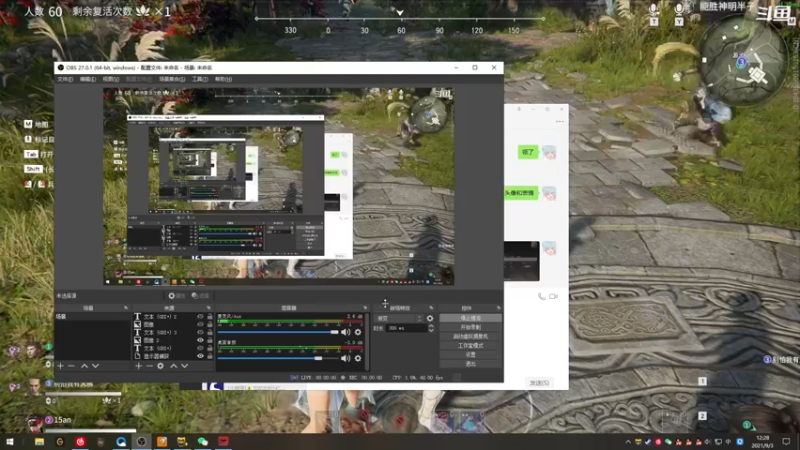The height and width of the screenshot is (450, 800).
Task: Toggle lock on 文本 (GDI+) 2 source
Action: [210, 317]
